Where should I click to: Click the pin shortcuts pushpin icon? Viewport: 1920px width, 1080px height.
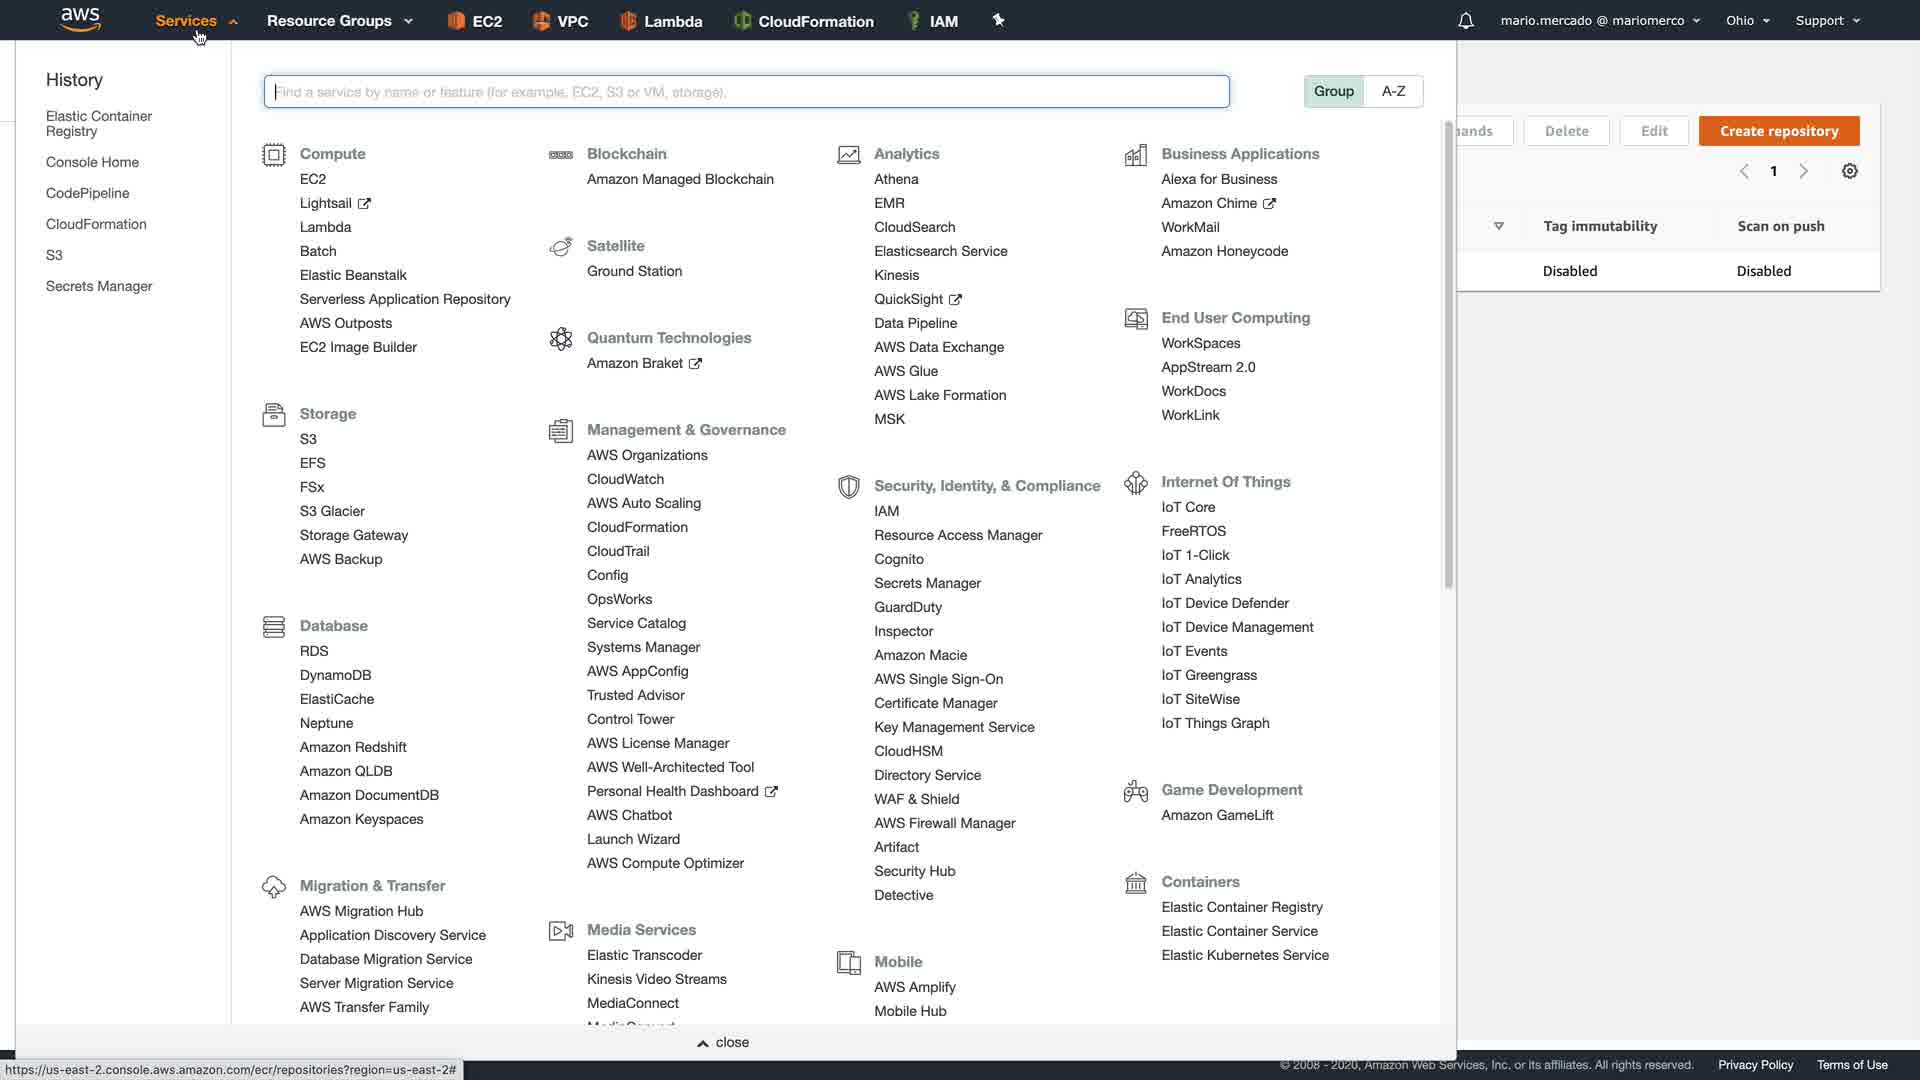click(998, 20)
